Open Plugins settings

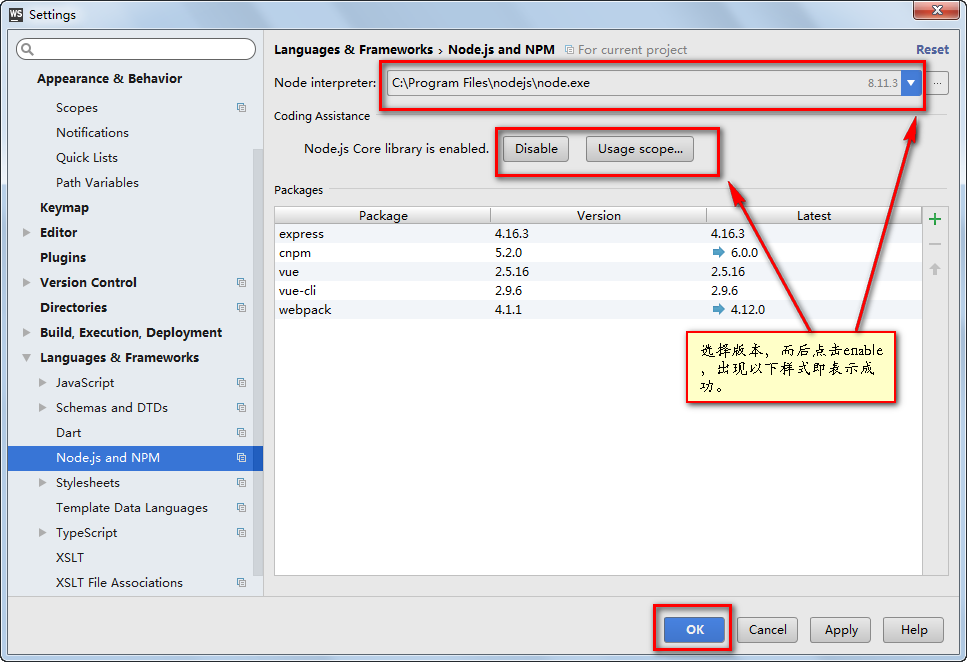click(63, 257)
